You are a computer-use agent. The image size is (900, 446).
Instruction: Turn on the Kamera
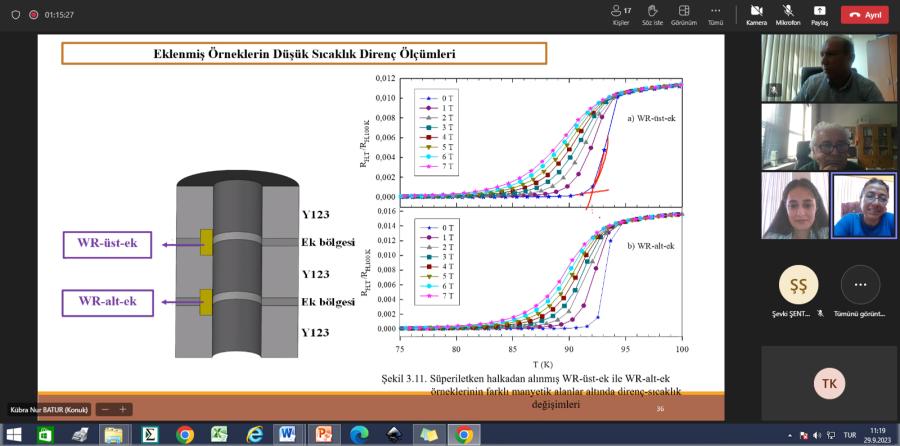[756, 14]
